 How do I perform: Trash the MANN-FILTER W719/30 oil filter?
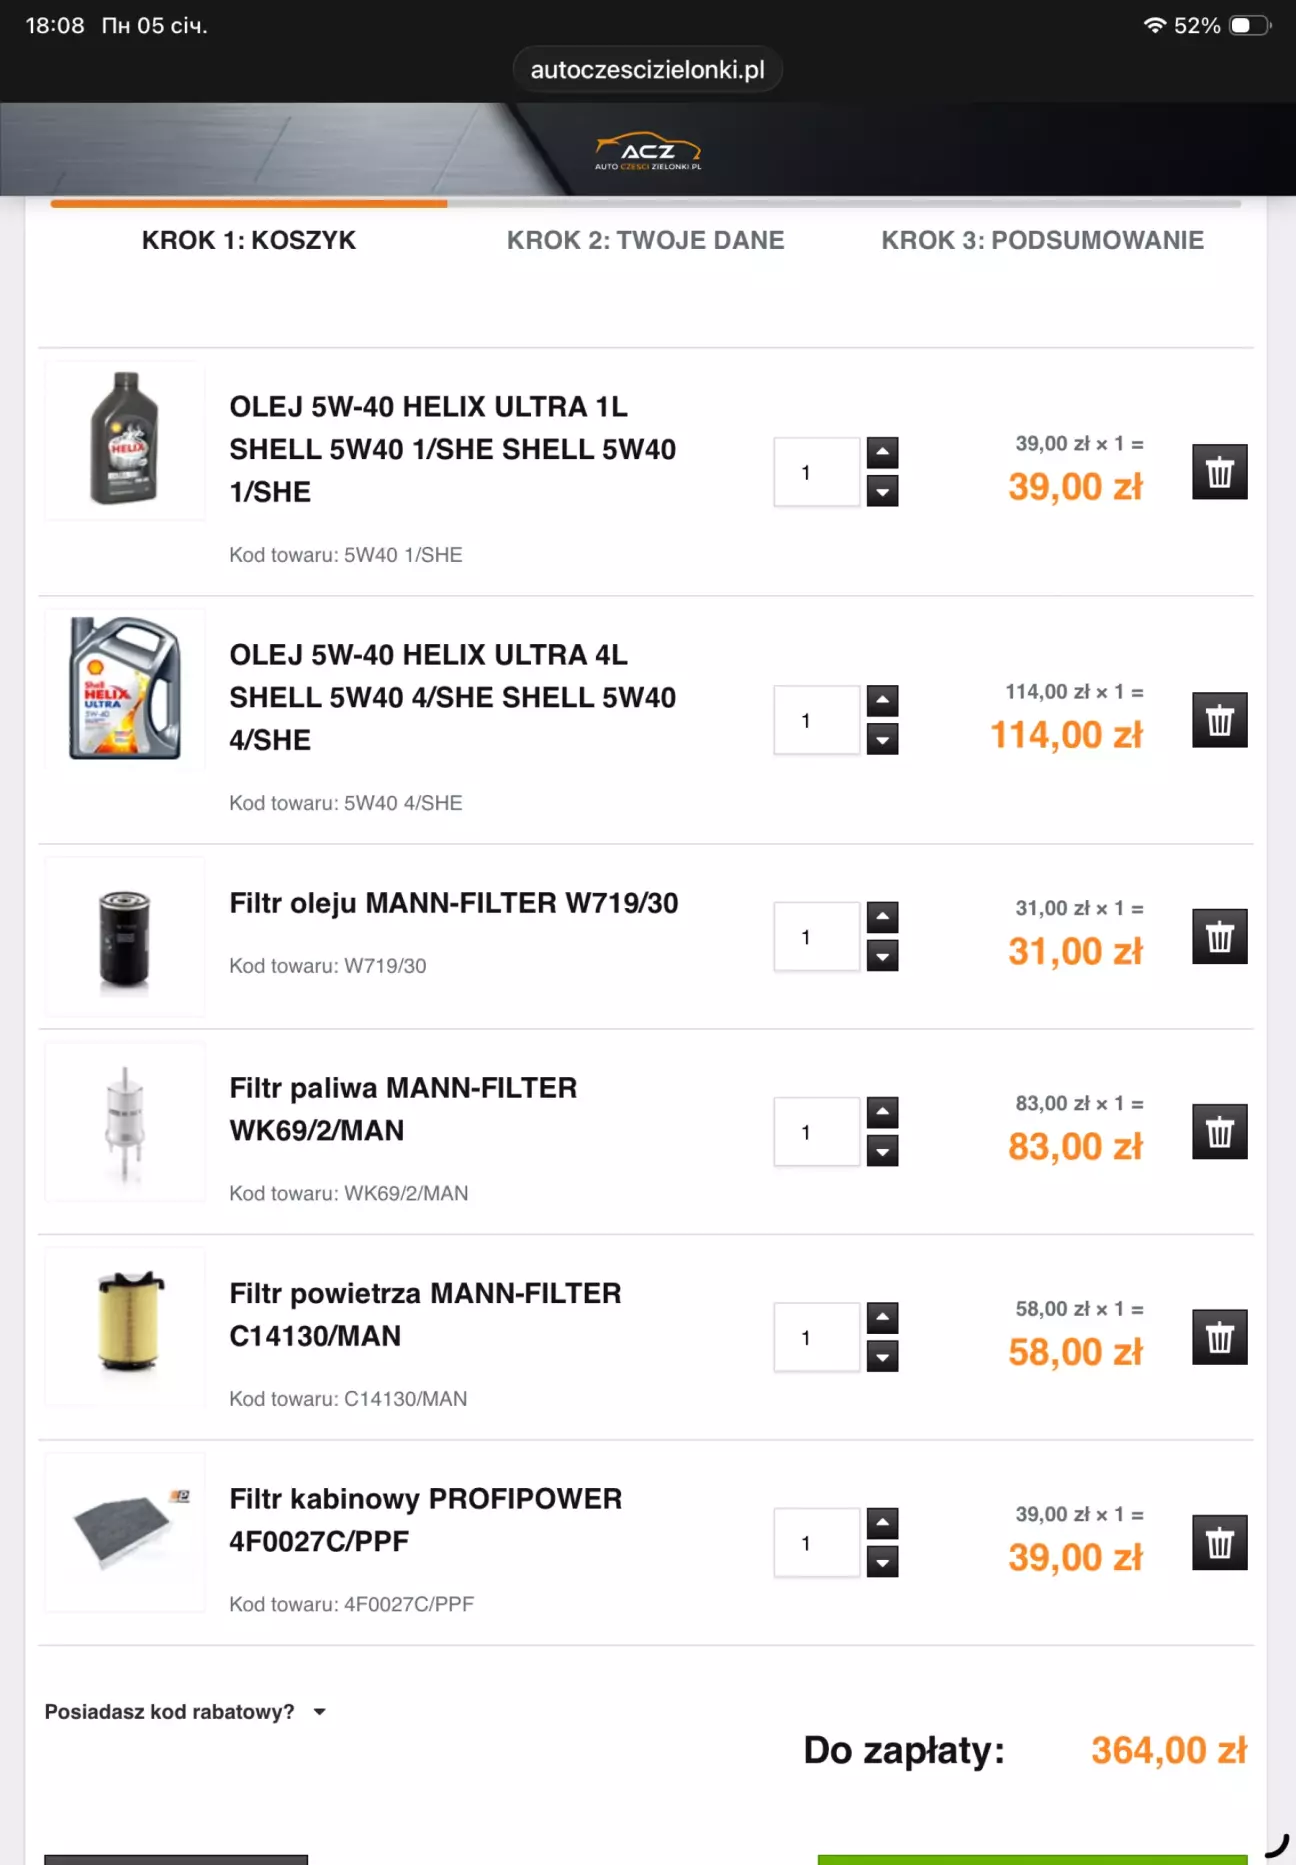[x=1219, y=937]
